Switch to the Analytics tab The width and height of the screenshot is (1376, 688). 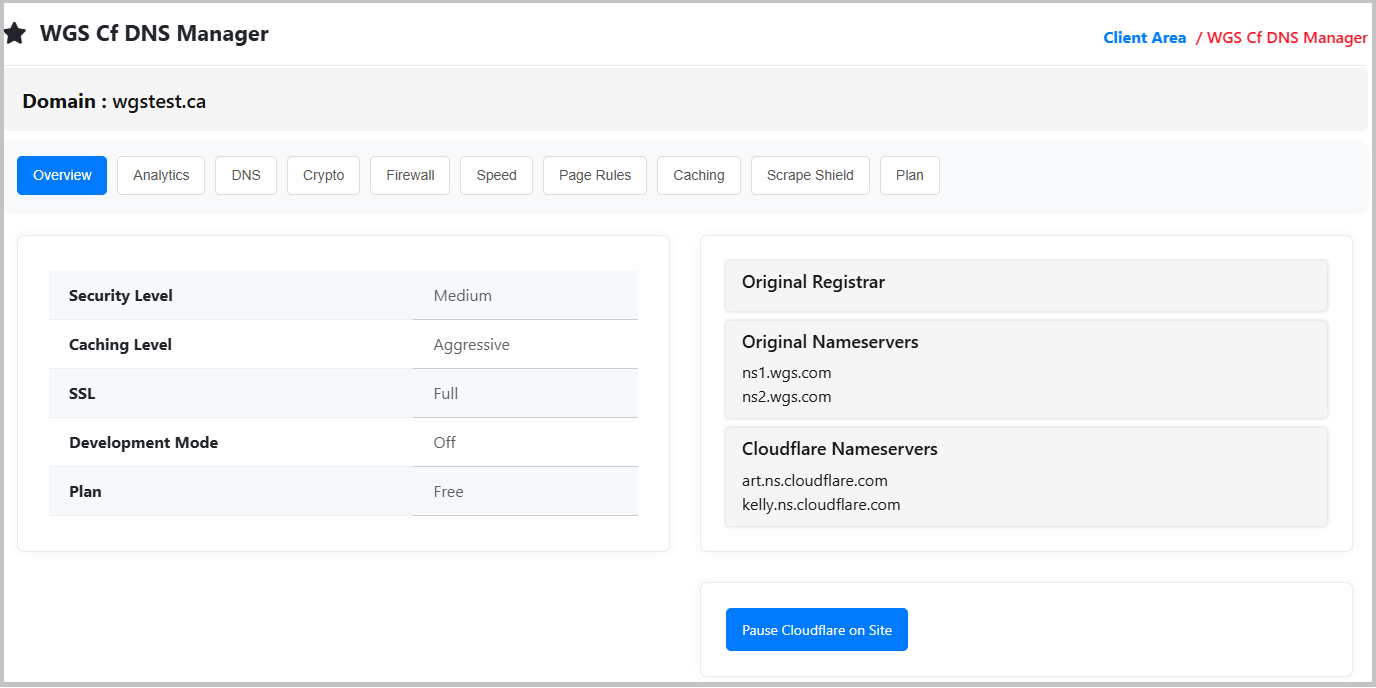pos(161,175)
